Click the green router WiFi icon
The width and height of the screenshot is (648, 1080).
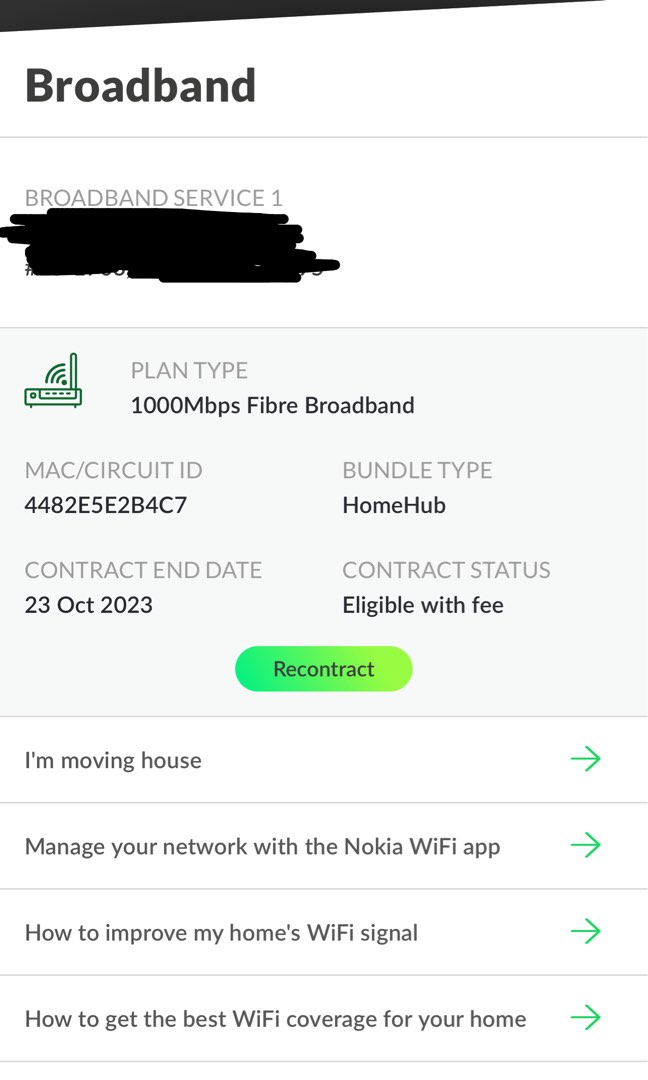(55, 380)
